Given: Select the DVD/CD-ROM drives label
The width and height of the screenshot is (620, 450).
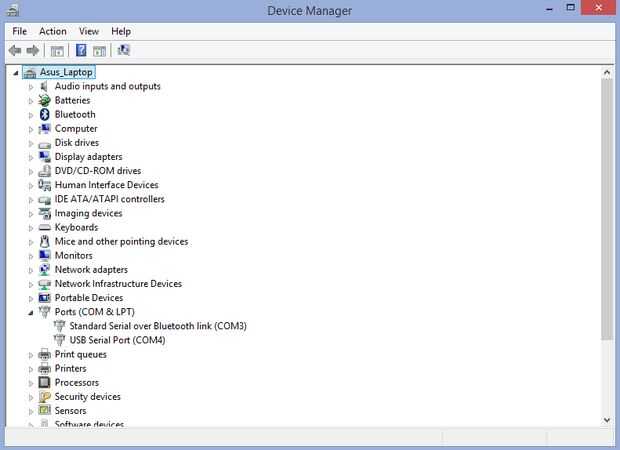Looking at the screenshot, I should point(98,171).
